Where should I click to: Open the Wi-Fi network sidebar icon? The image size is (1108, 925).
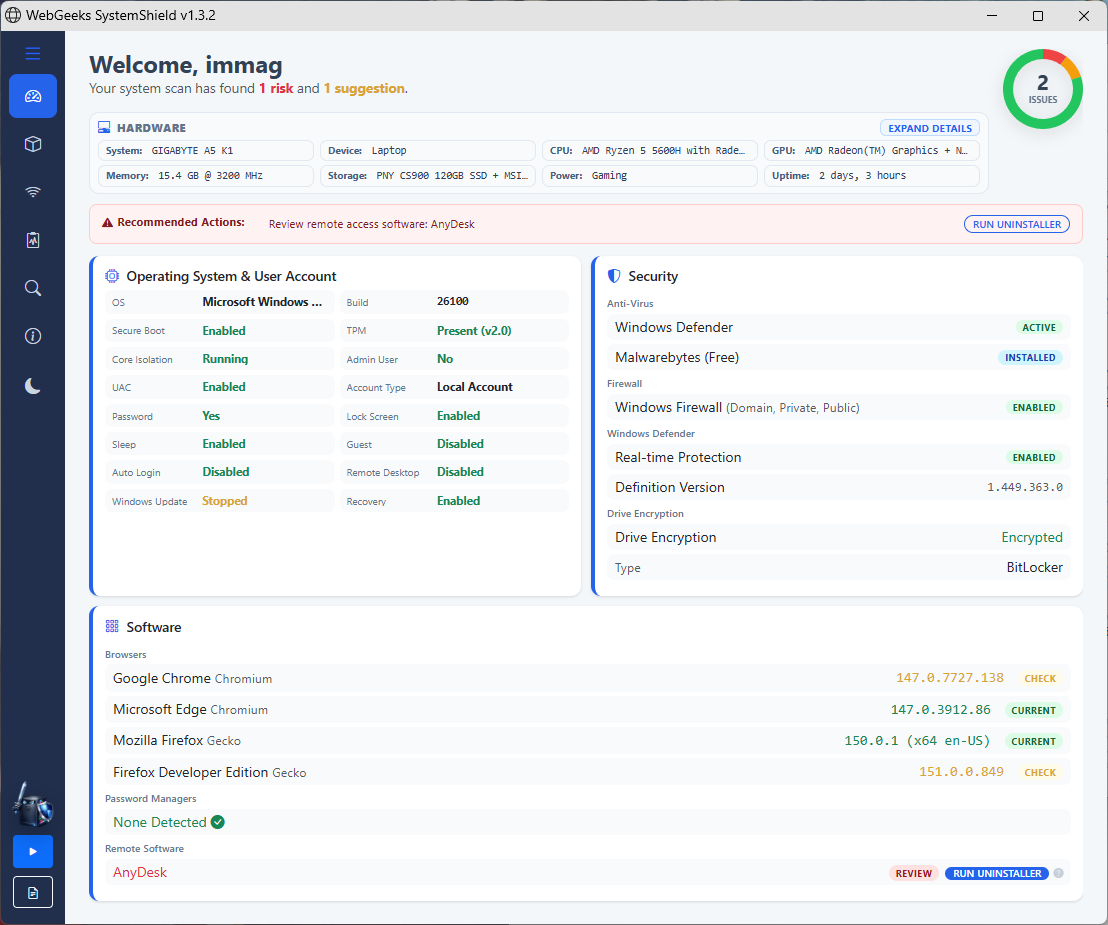point(33,192)
